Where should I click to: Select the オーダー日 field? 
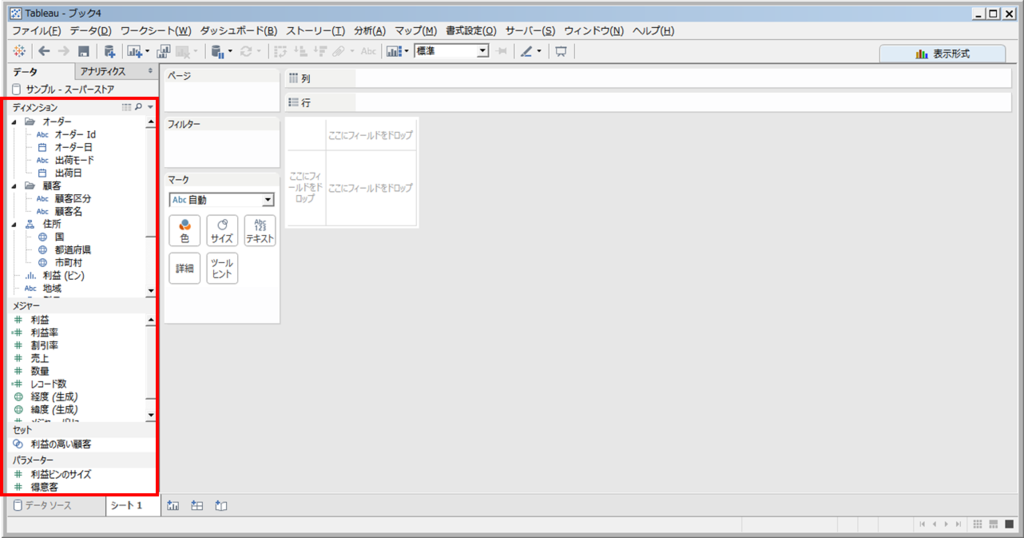click(x=73, y=148)
